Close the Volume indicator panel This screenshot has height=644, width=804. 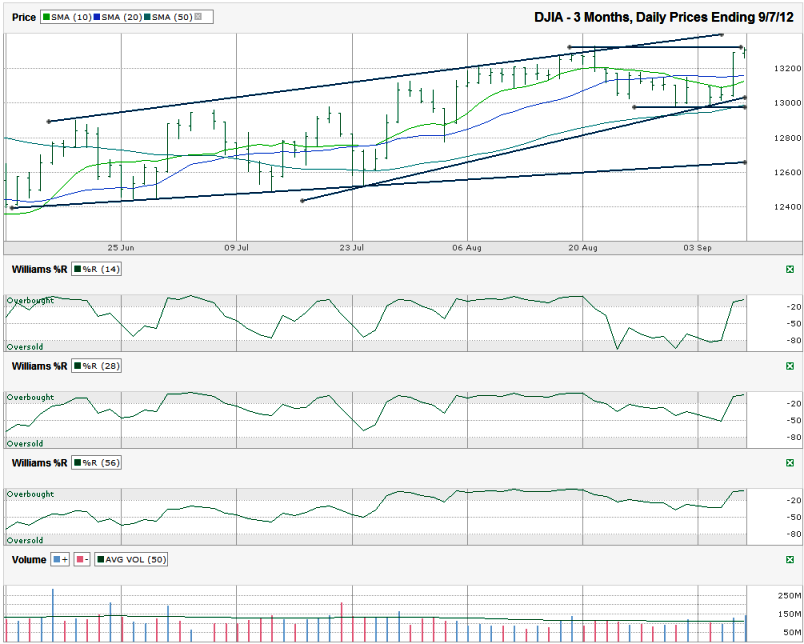(x=790, y=560)
